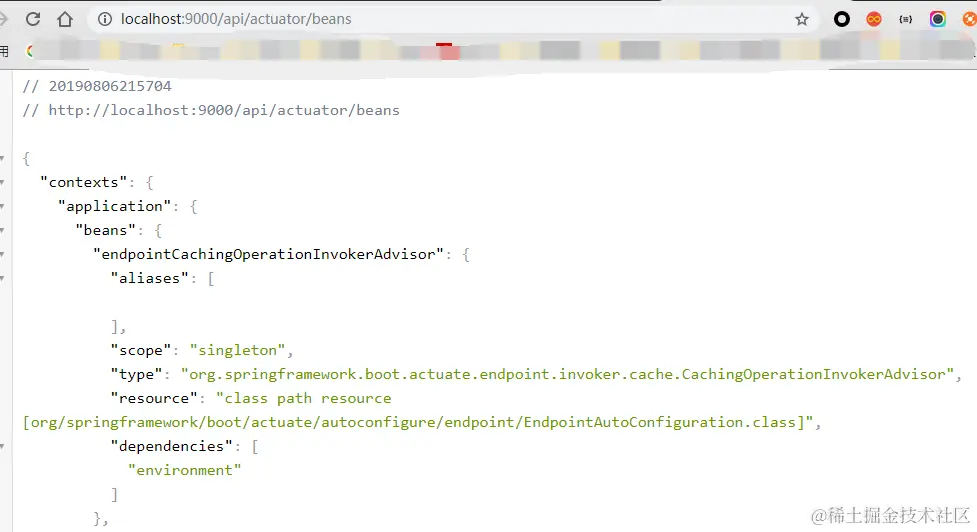977x532 pixels.
Task: Click the "dependencies" key
Action: (x=171, y=446)
